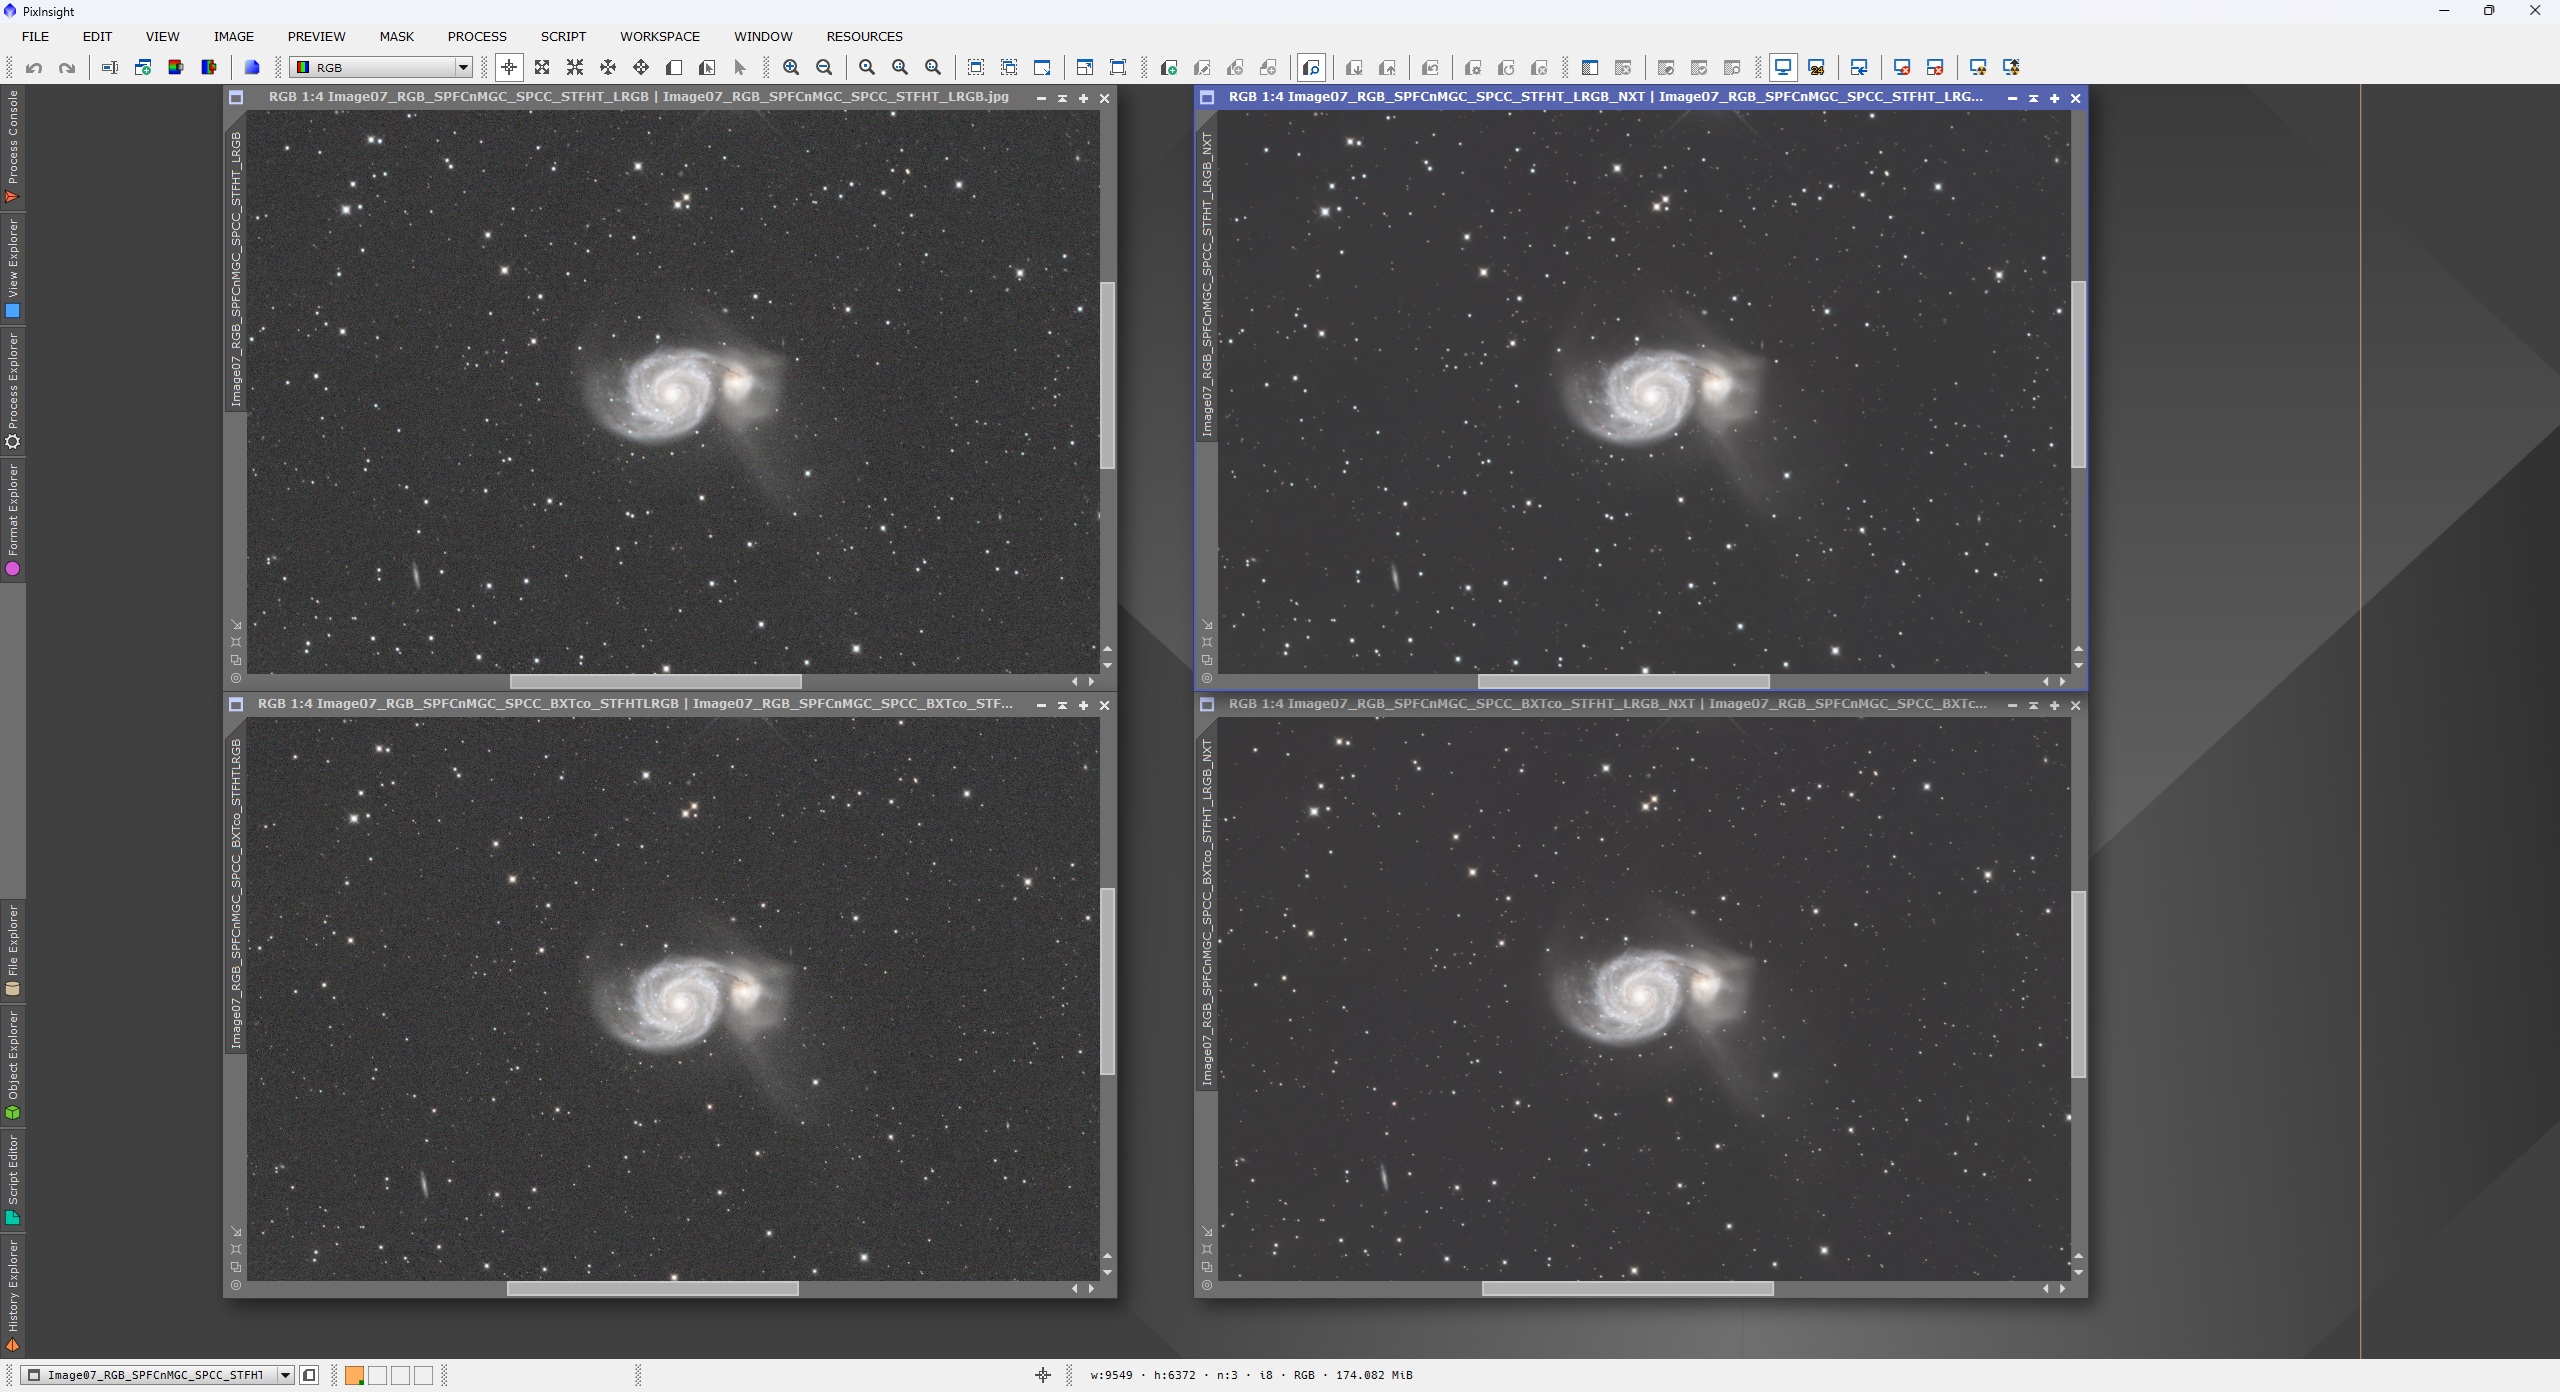Click the scroll-down arrow in the top-right image window
This screenshot has width=2560, height=1392.
(x=2079, y=665)
